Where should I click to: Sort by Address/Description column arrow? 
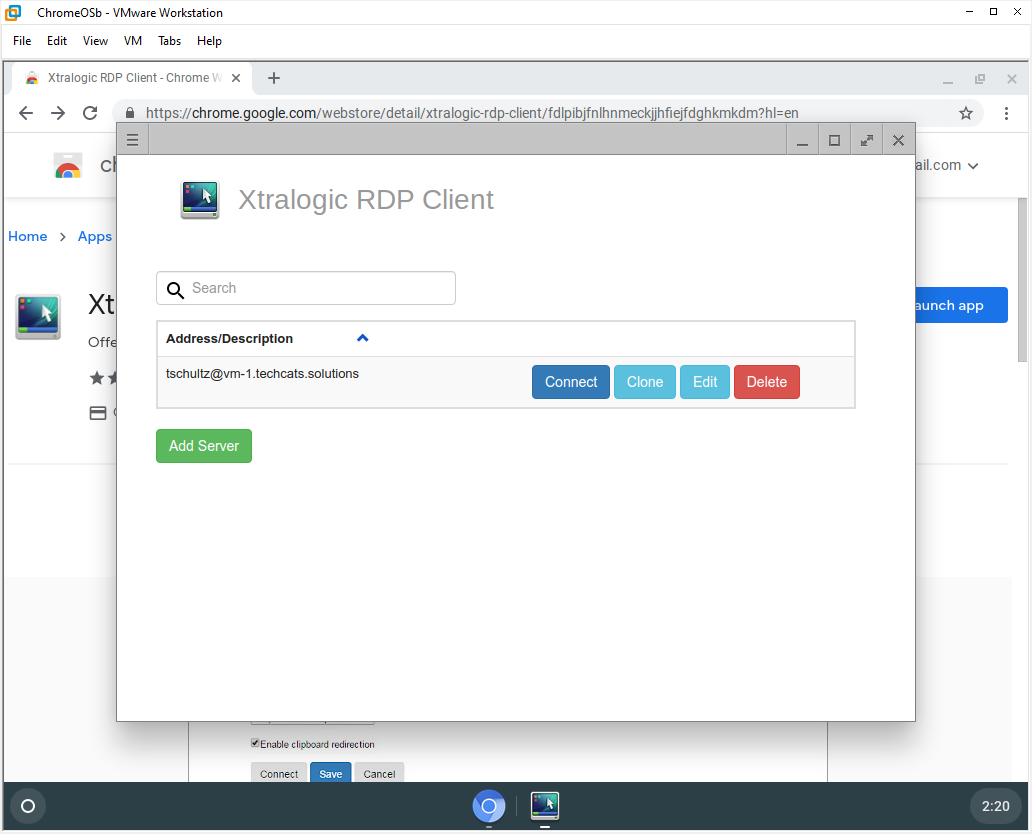(363, 338)
